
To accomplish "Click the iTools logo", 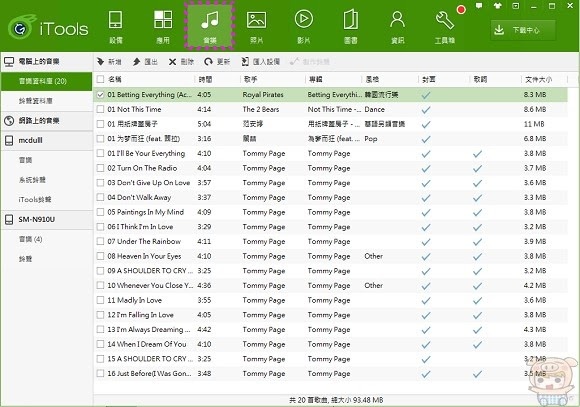I will [48, 27].
